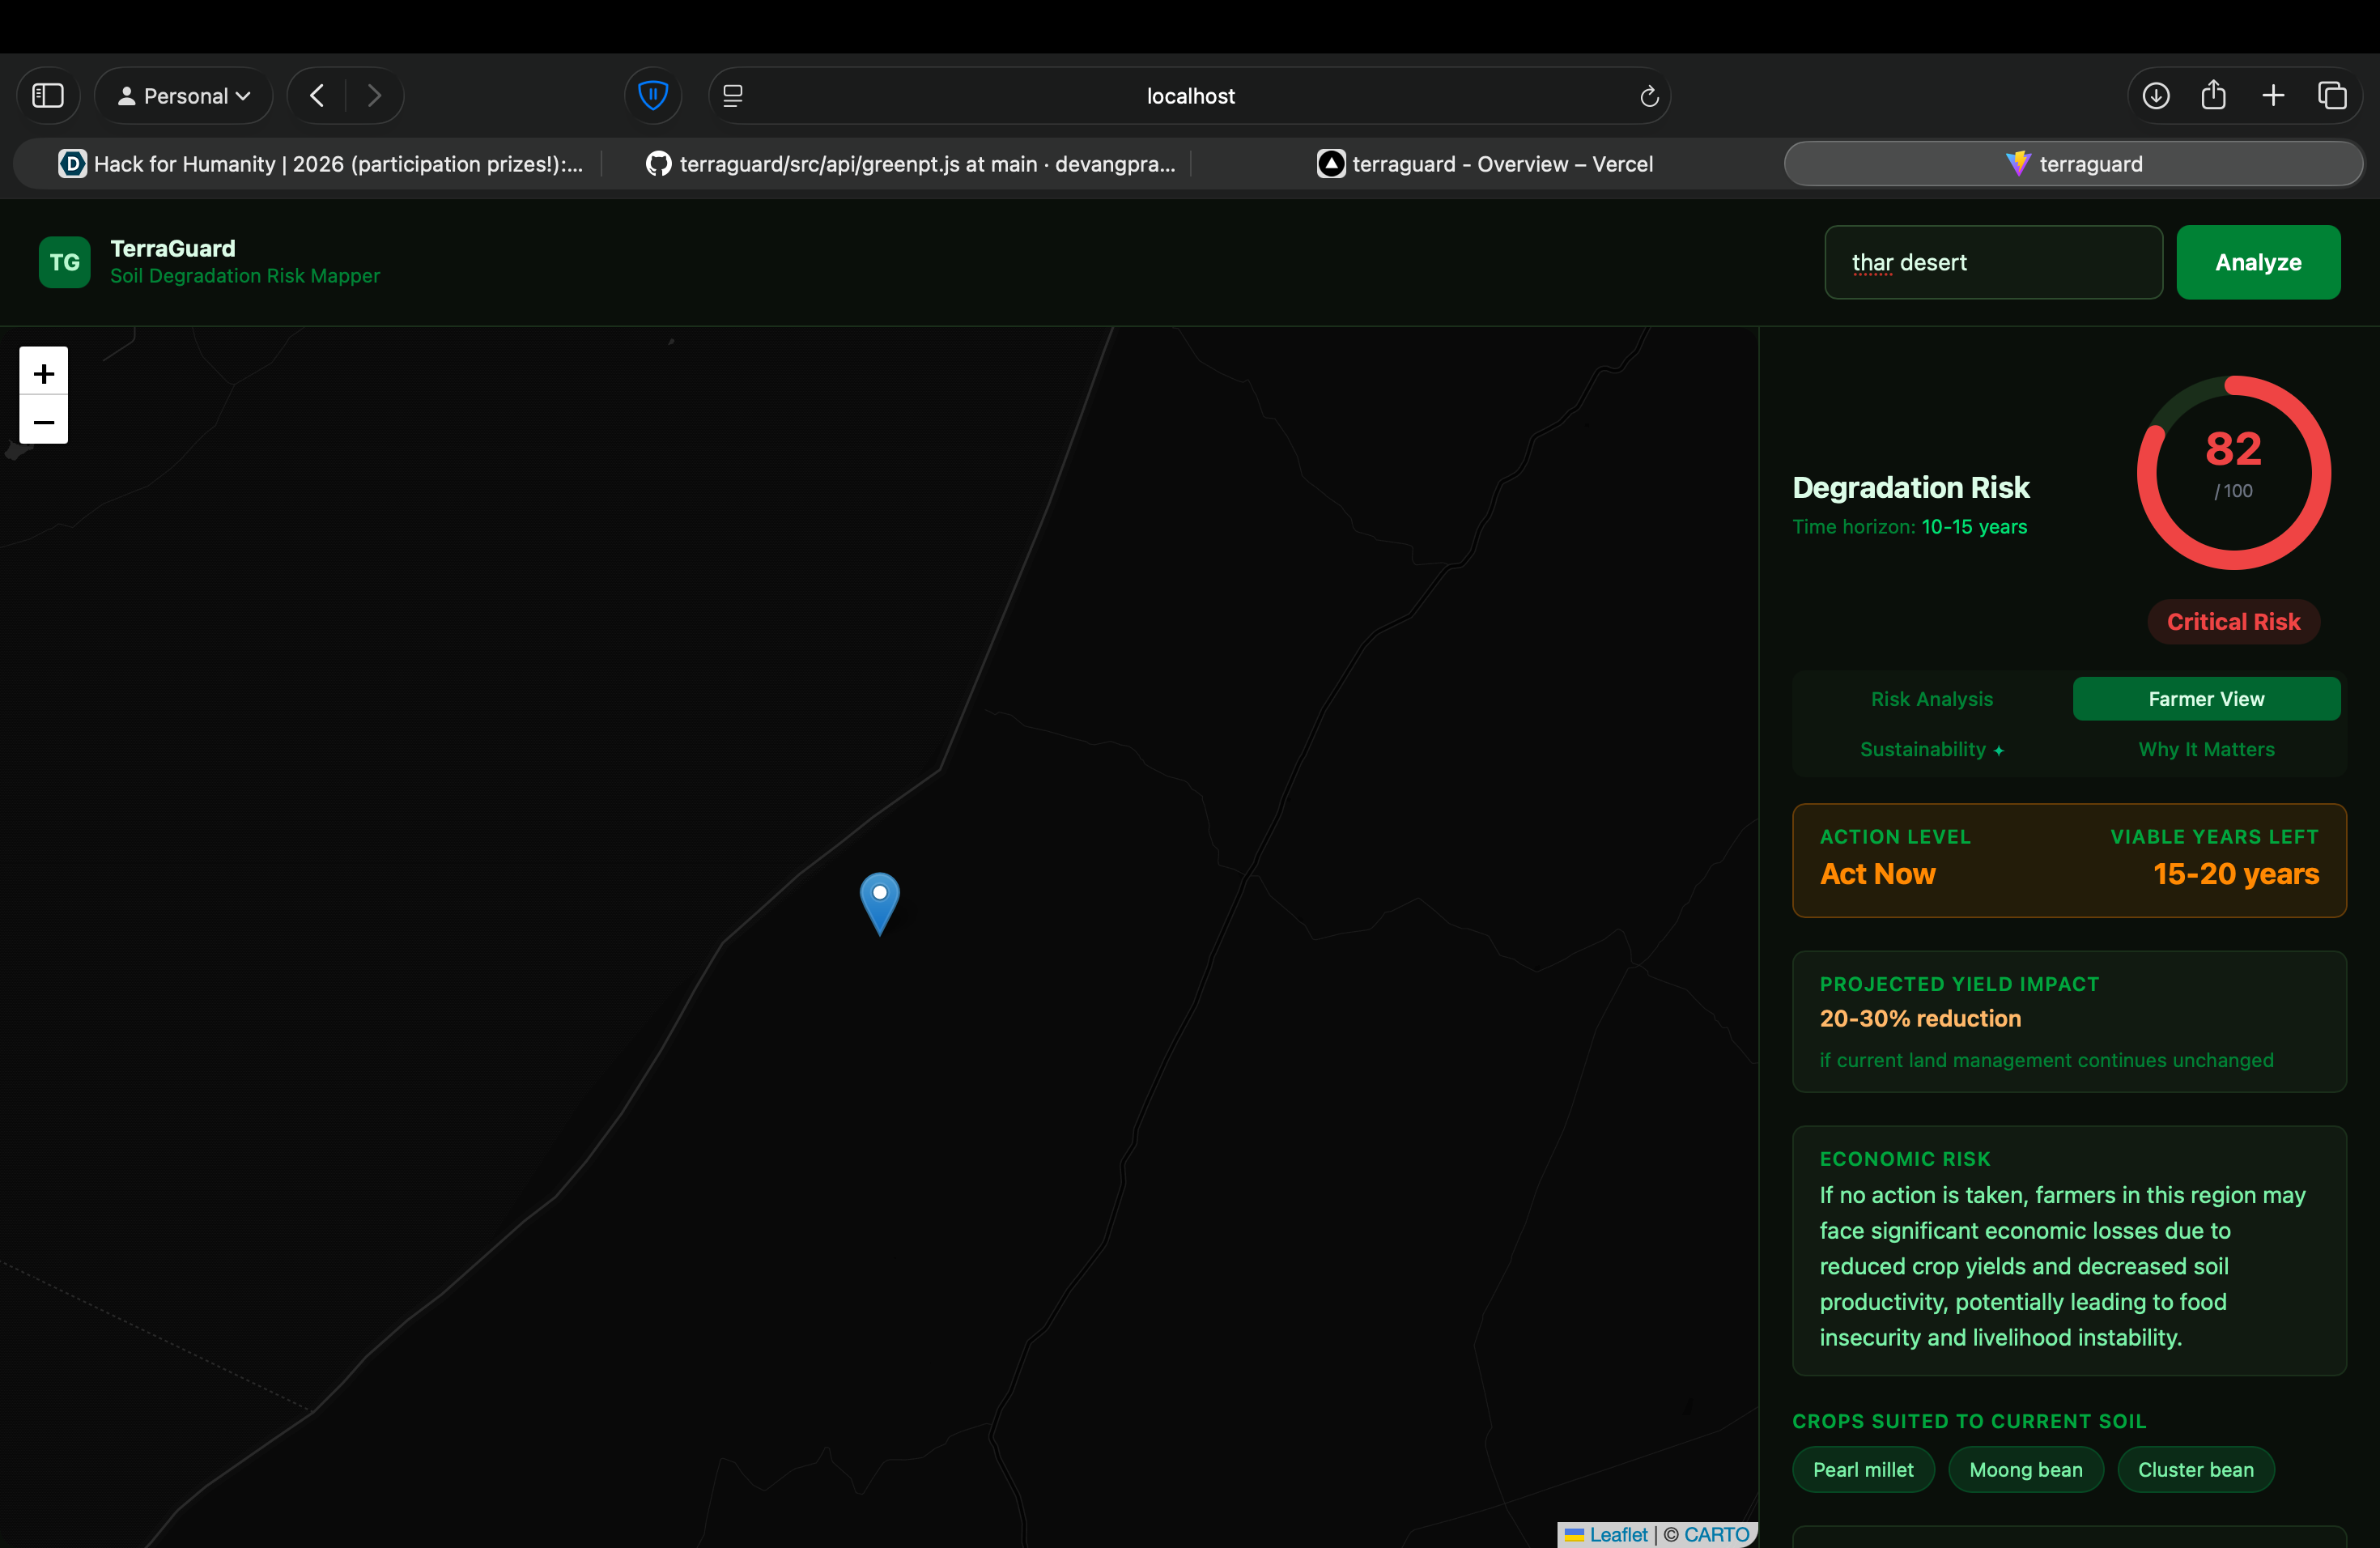Zoom out on the map
This screenshot has width=2380, height=1548.
(x=44, y=421)
